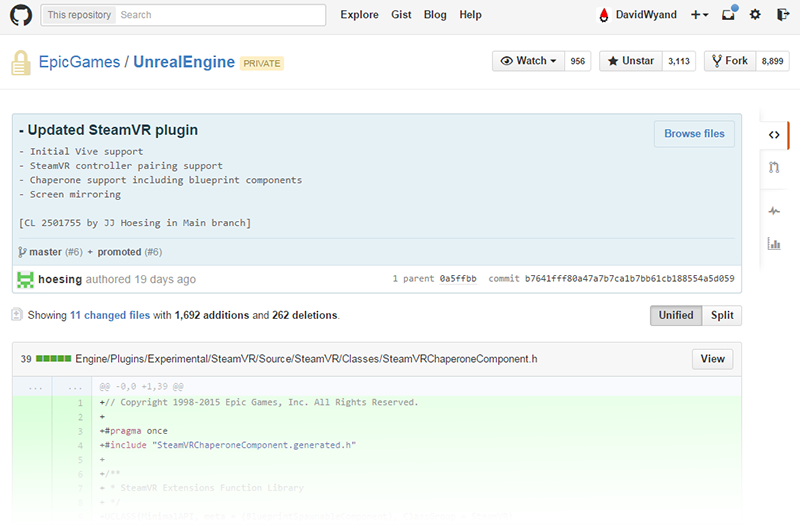
Task: Go to GitHub home via Octocat logo
Action: [21, 15]
